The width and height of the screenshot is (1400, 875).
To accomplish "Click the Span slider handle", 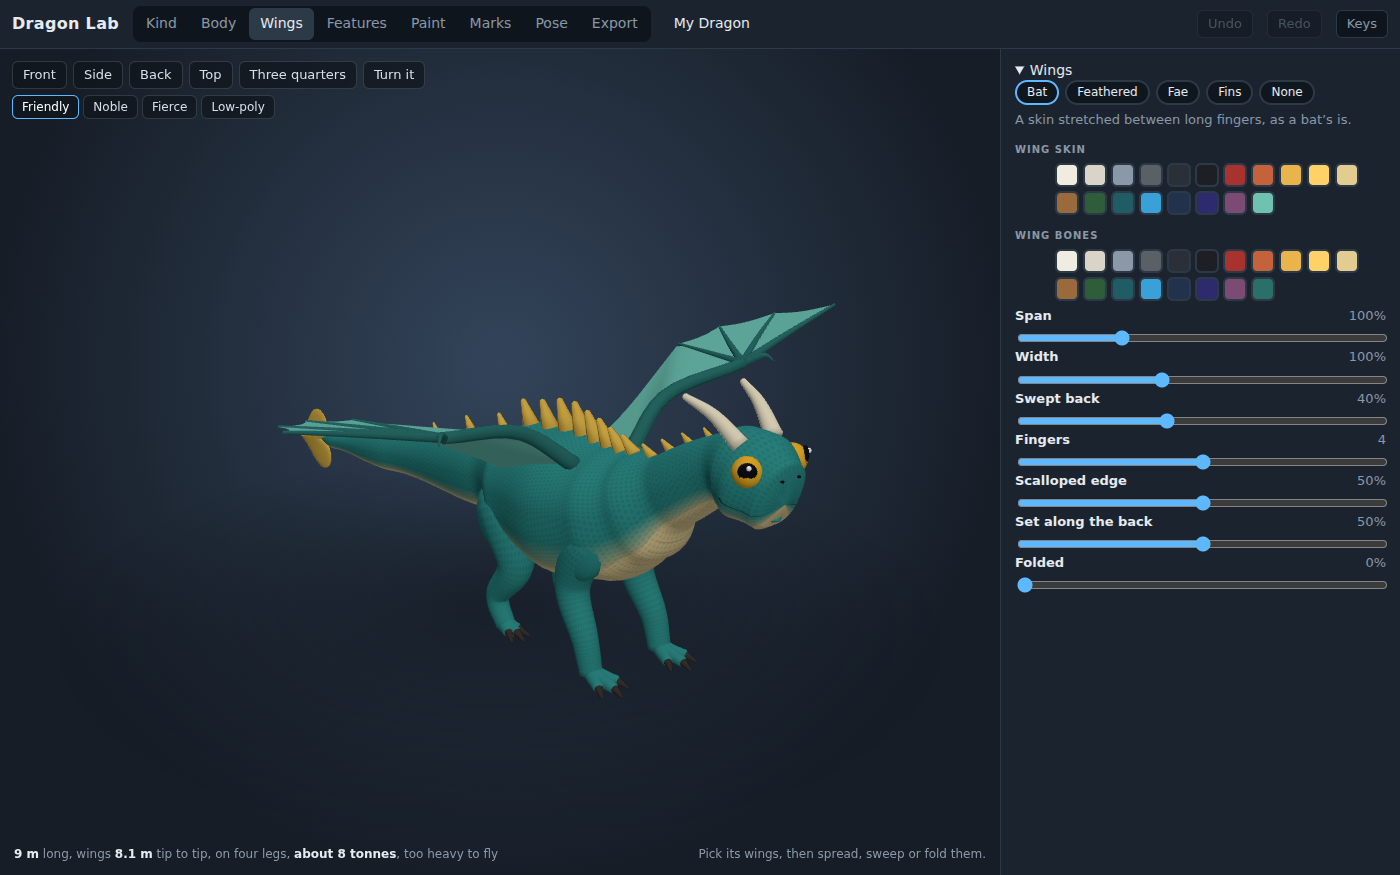I will pyautogui.click(x=1122, y=338).
